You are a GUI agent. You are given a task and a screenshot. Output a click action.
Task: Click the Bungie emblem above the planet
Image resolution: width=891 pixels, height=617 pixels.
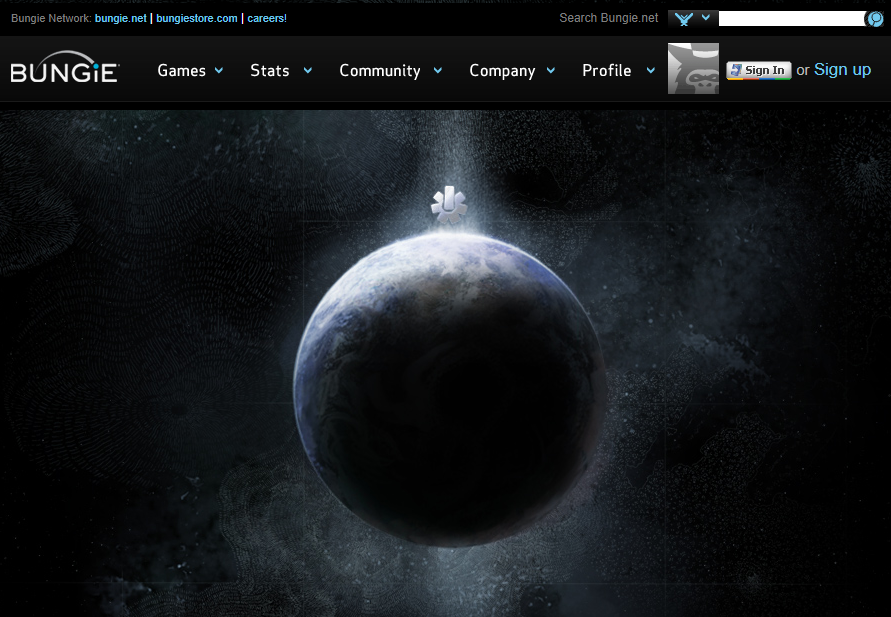click(449, 204)
